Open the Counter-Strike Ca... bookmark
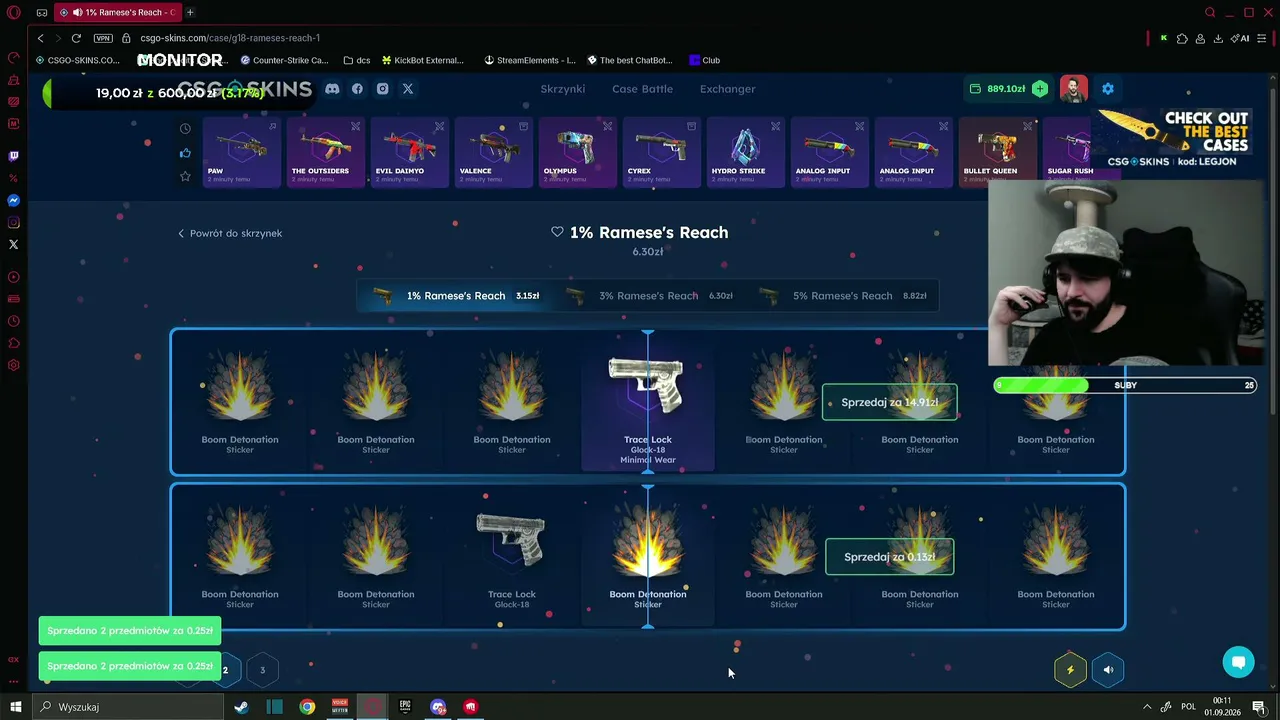1280x720 pixels. [x=284, y=60]
